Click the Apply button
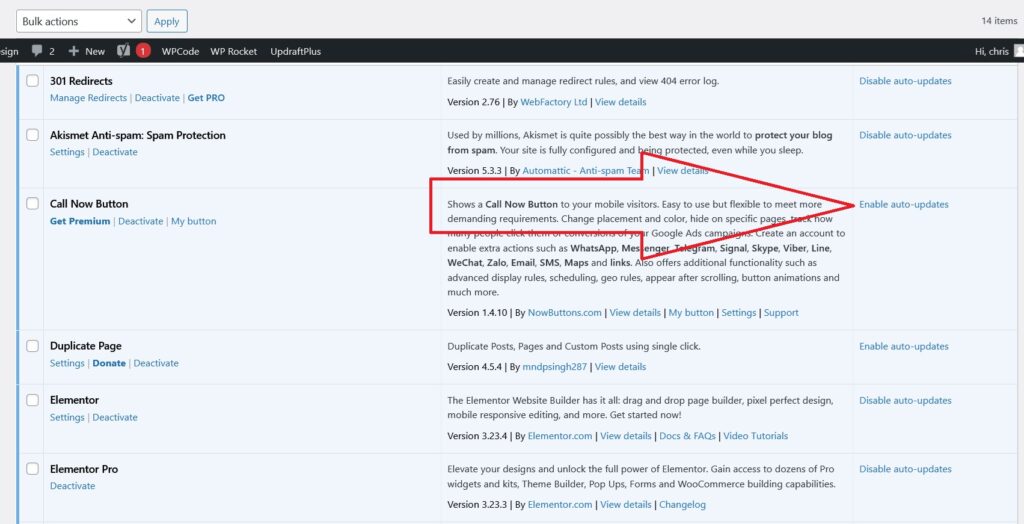 tap(167, 21)
